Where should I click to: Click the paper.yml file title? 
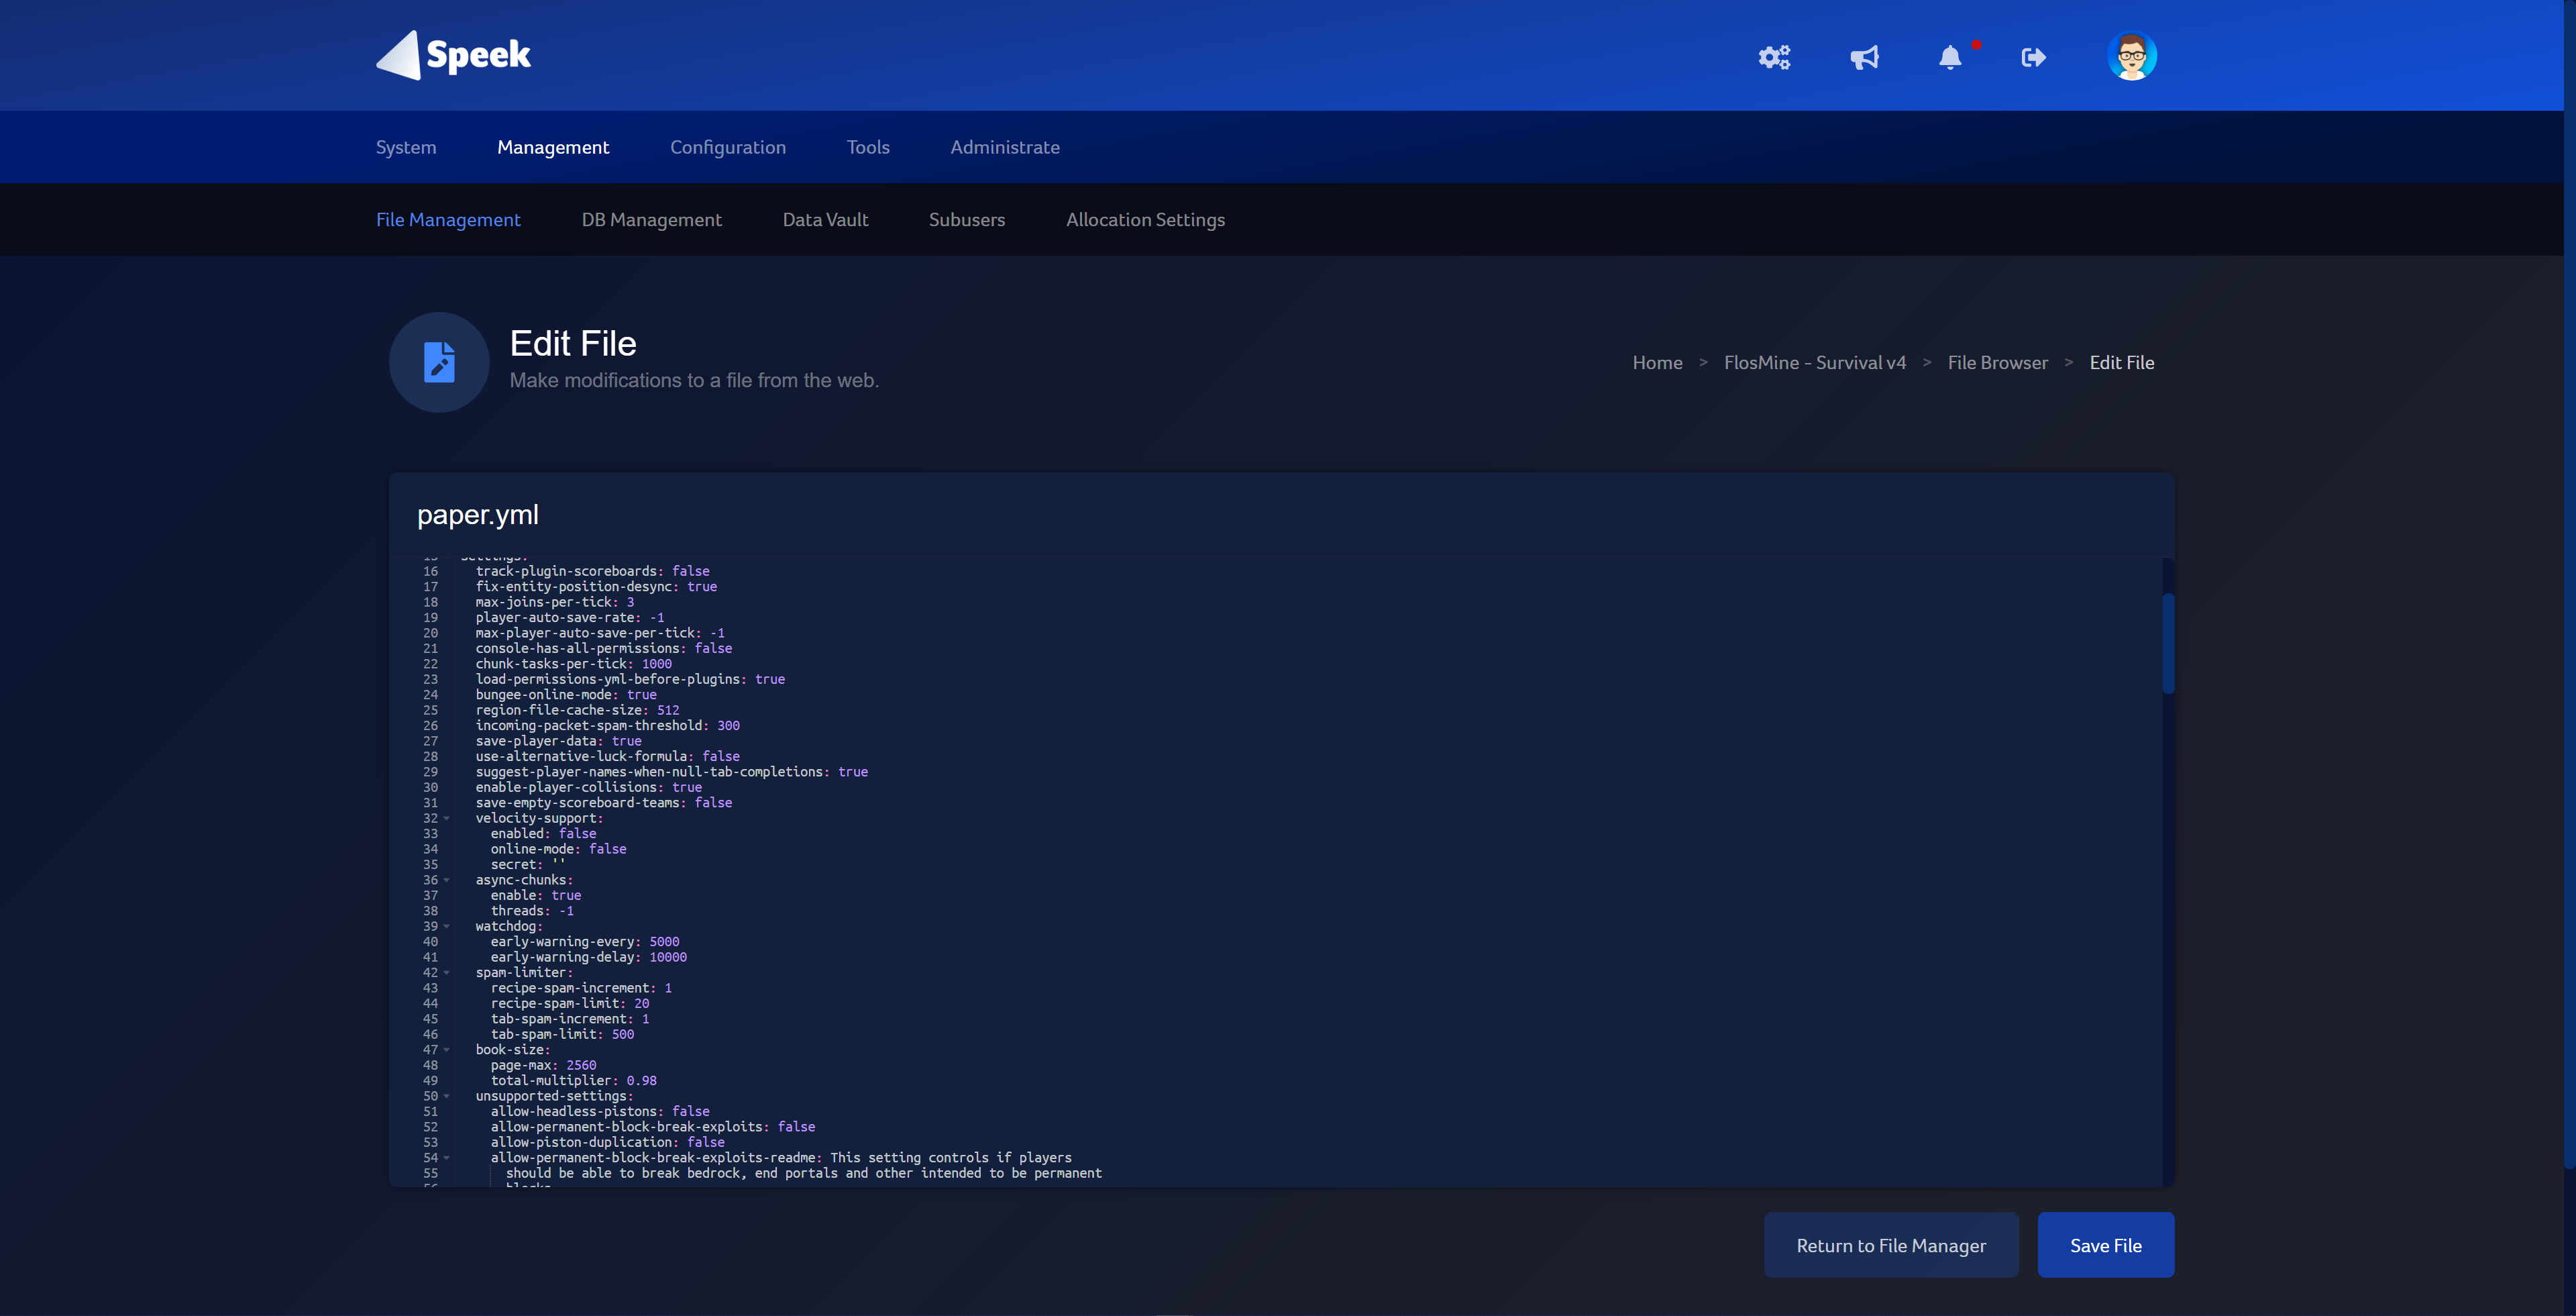coord(477,514)
